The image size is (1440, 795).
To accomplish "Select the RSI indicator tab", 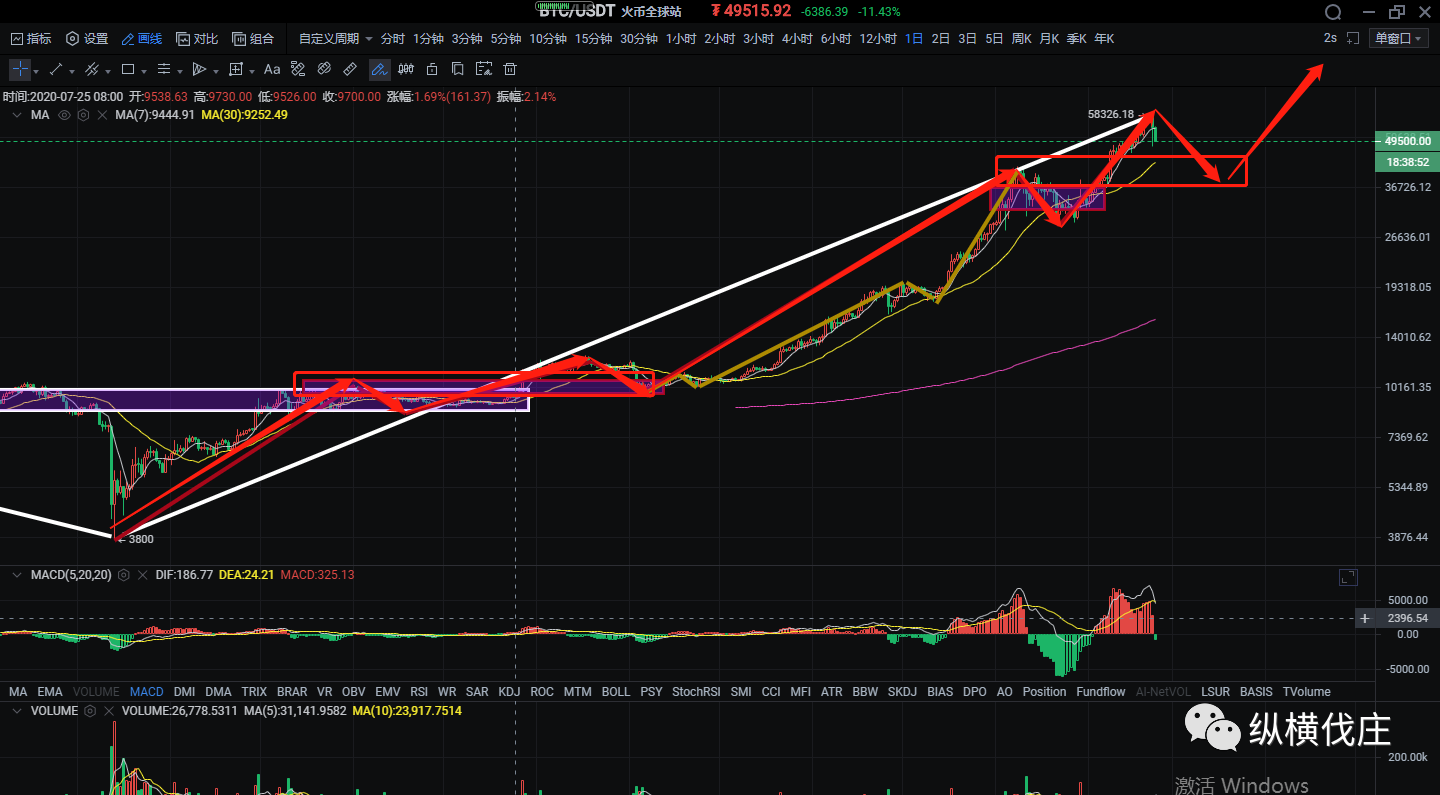I will tap(419, 692).
